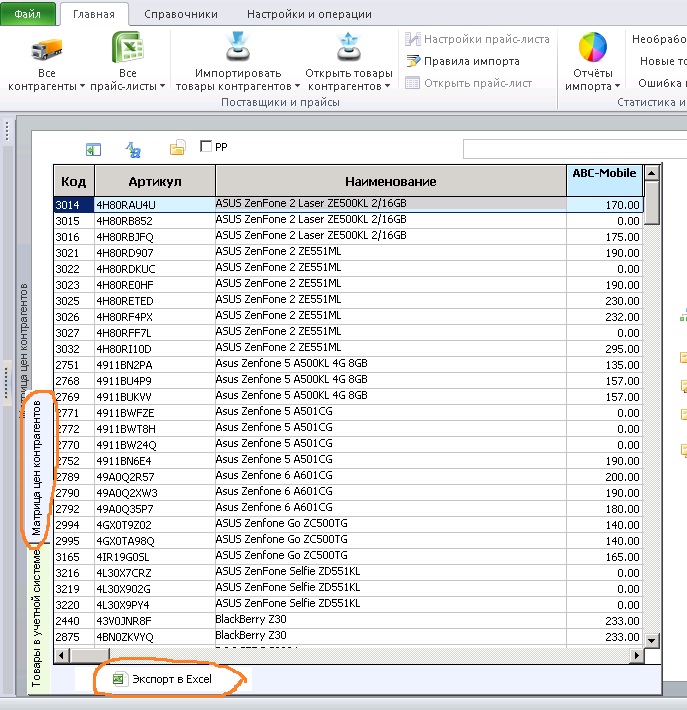Click the horizontal scrollbar right arrow
The width and height of the screenshot is (687, 710).
coord(636,655)
